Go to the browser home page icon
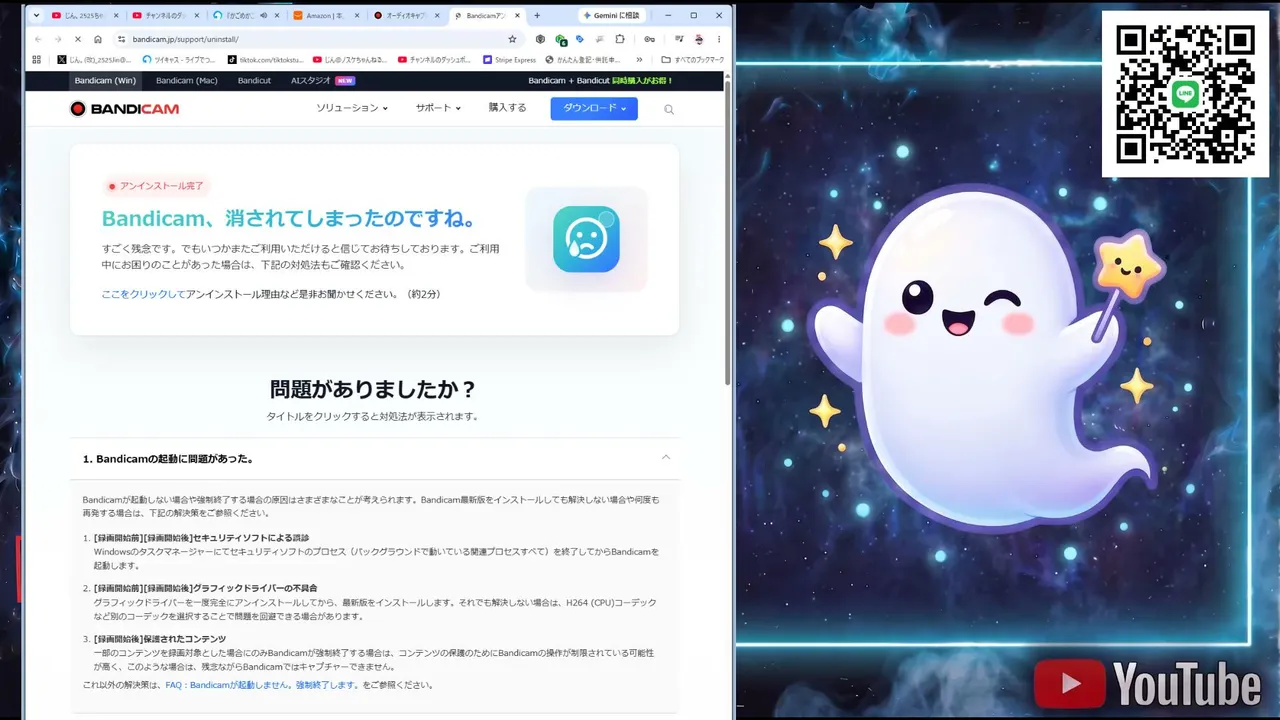Viewport: 1280px width, 720px height. pos(97,39)
